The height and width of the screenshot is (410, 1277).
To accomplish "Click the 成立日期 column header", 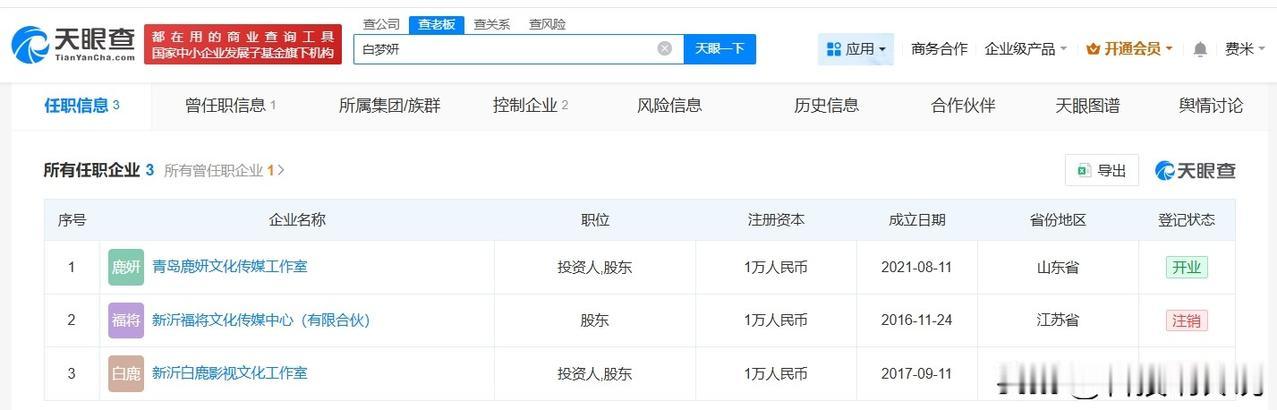I will point(917,220).
